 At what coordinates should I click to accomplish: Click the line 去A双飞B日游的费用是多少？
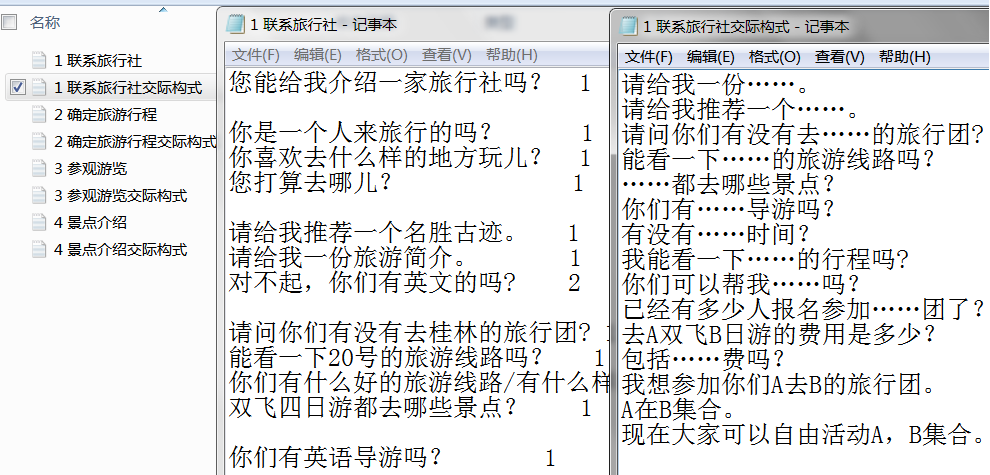[778, 334]
